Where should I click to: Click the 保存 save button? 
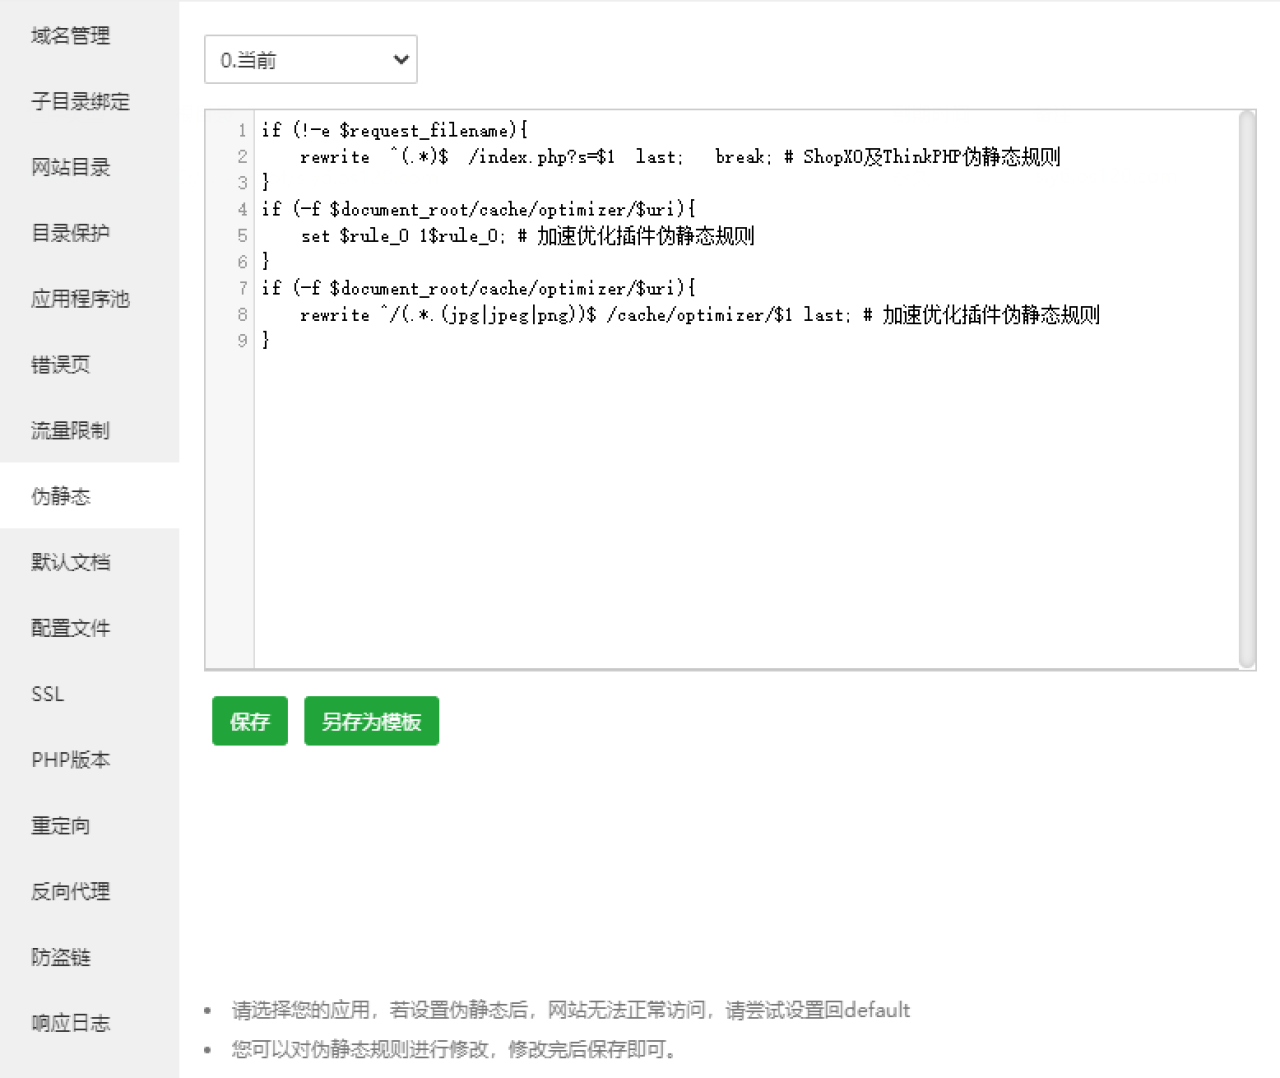click(249, 720)
